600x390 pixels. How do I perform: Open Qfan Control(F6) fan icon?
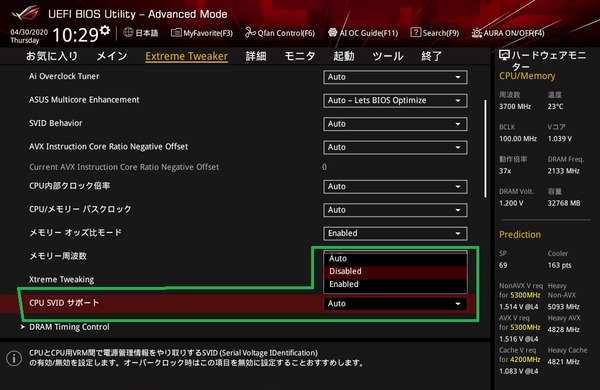250,33
